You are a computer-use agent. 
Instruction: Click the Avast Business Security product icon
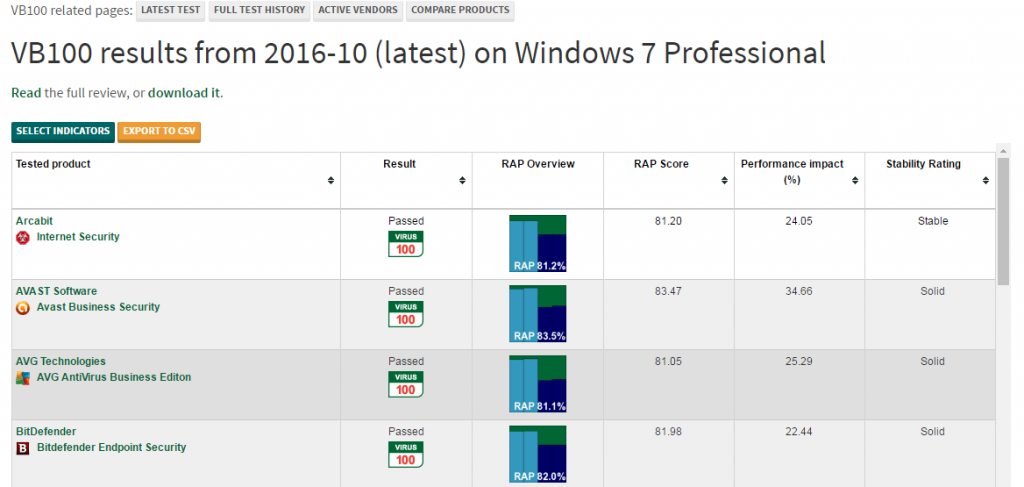coord(23,307)
